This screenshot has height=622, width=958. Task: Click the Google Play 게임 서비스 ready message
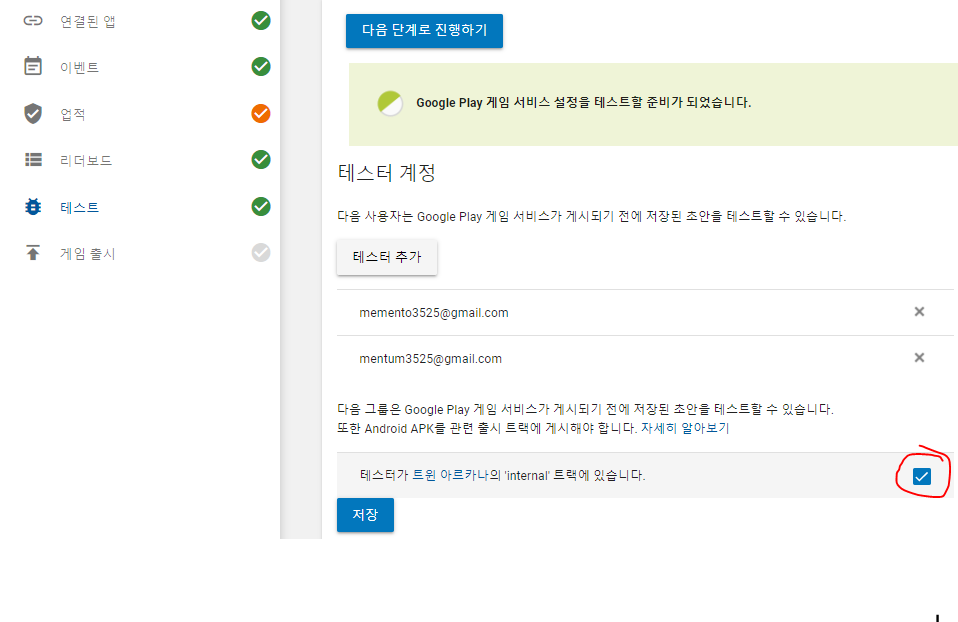[x=583, y=103]
